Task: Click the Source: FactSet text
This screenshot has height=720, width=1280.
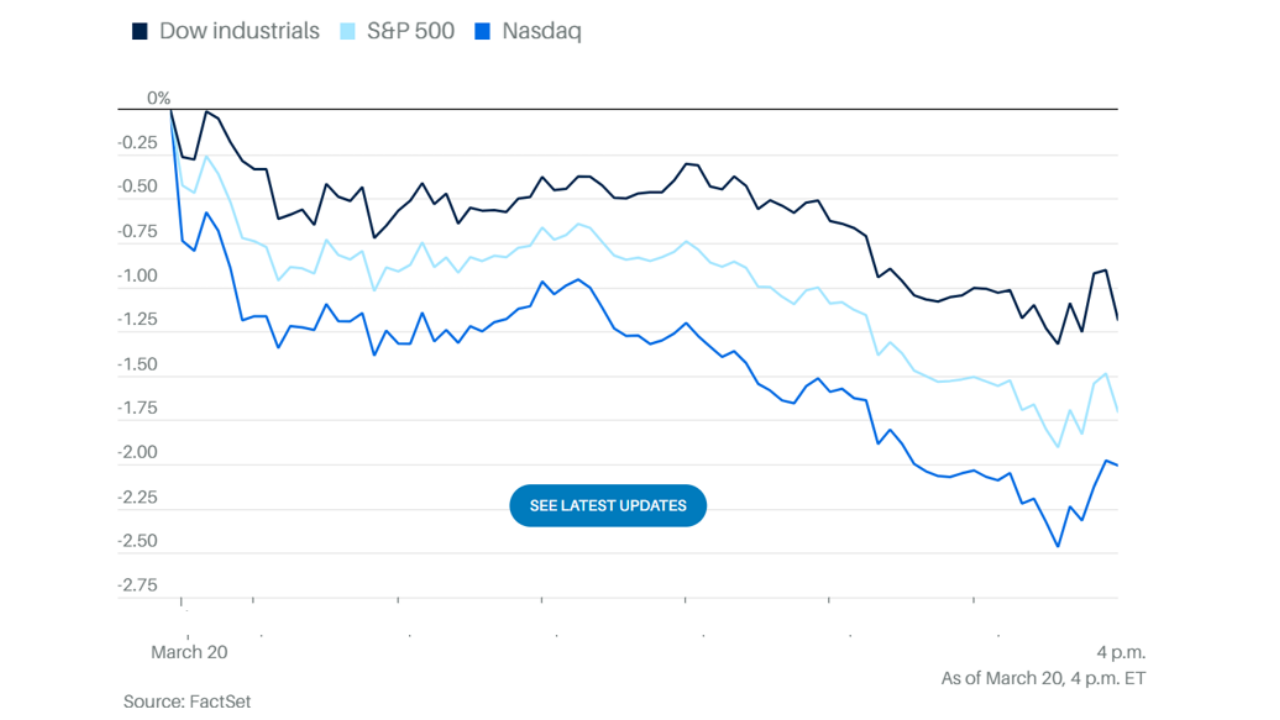Action: (187, 701)
